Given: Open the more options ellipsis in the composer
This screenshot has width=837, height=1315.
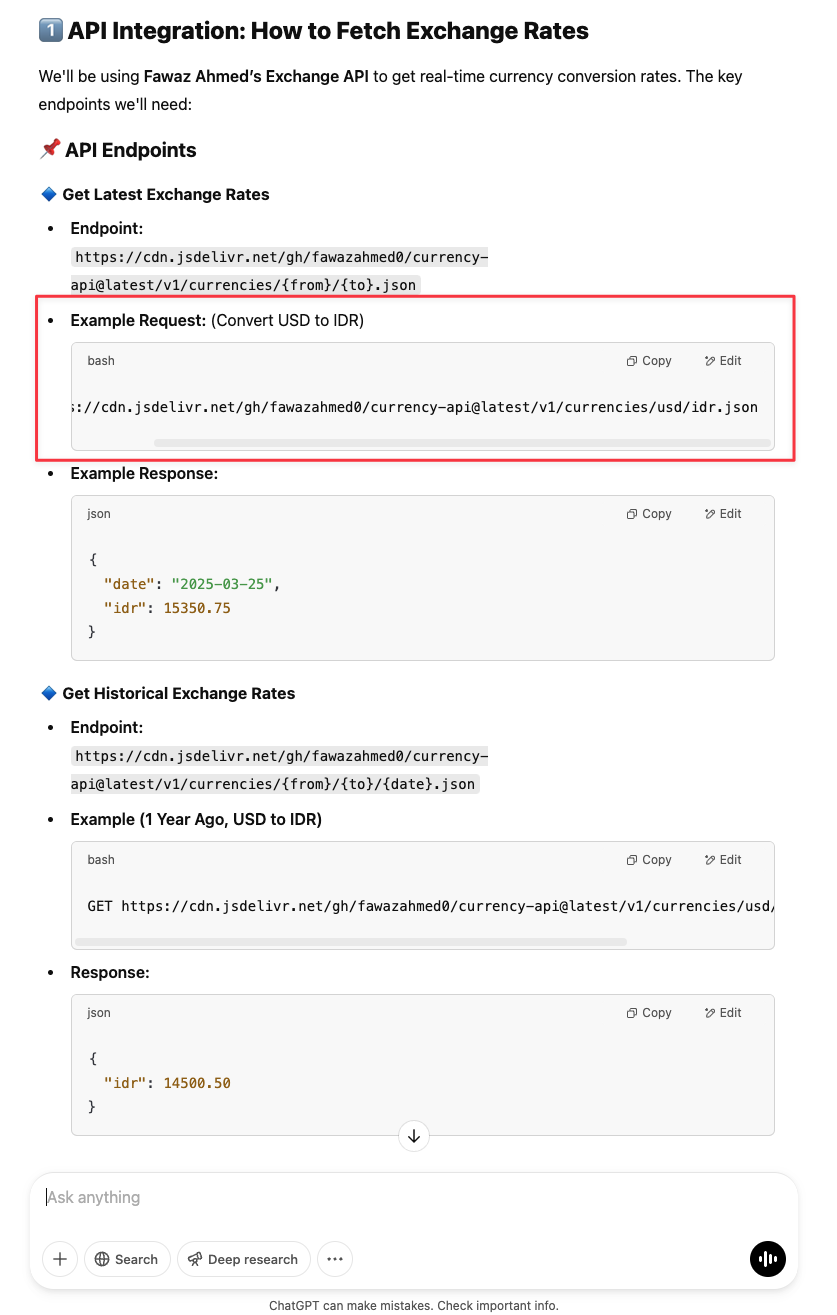Looking at the screenshot, I should [335, 1259].
